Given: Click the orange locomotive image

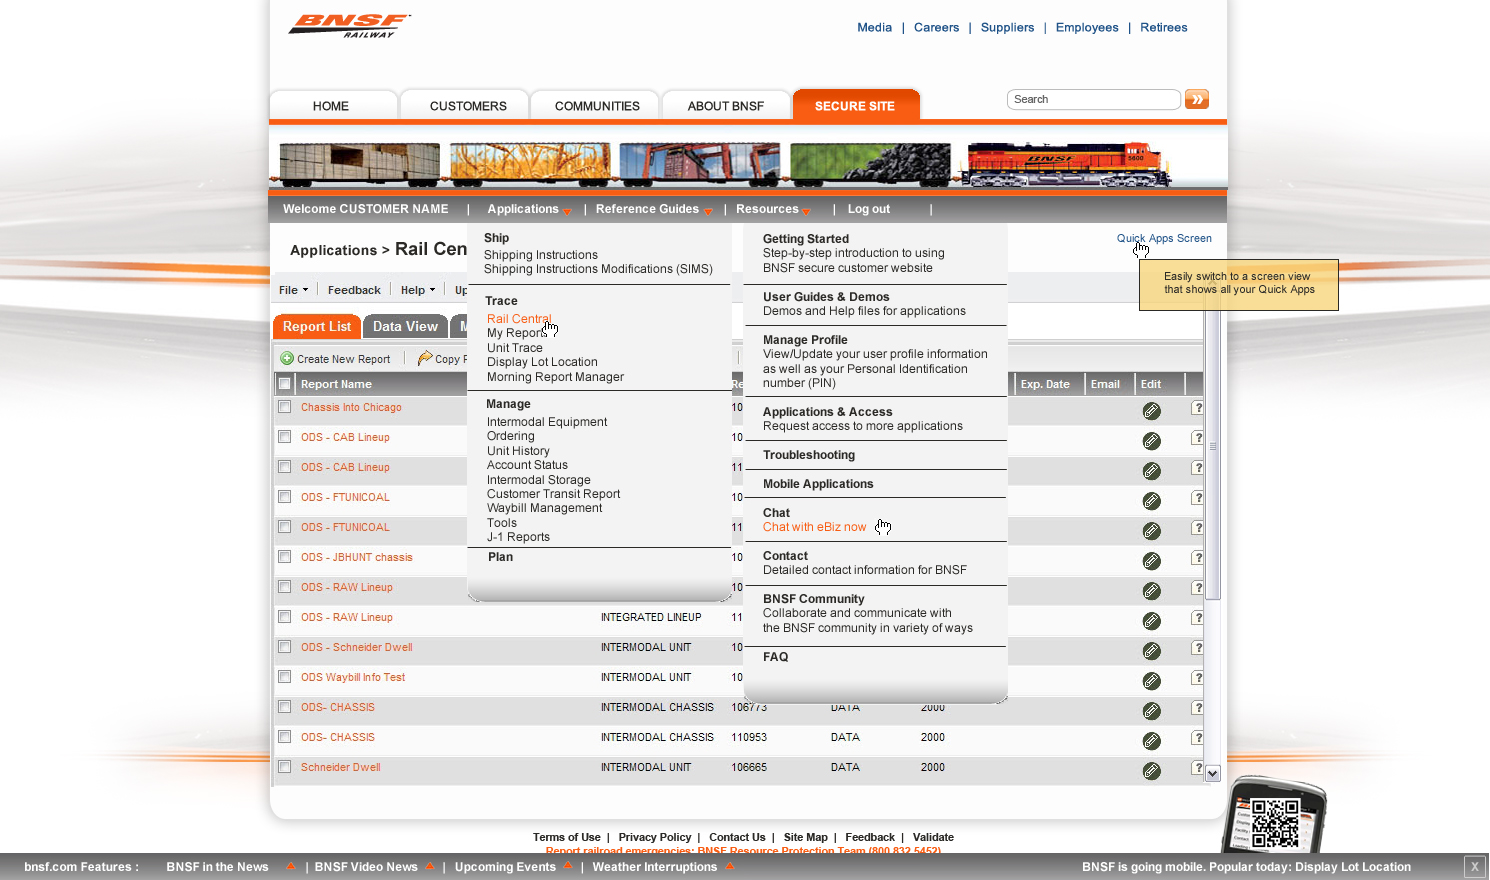Looking at the screenshot, I should (1064, 164).
